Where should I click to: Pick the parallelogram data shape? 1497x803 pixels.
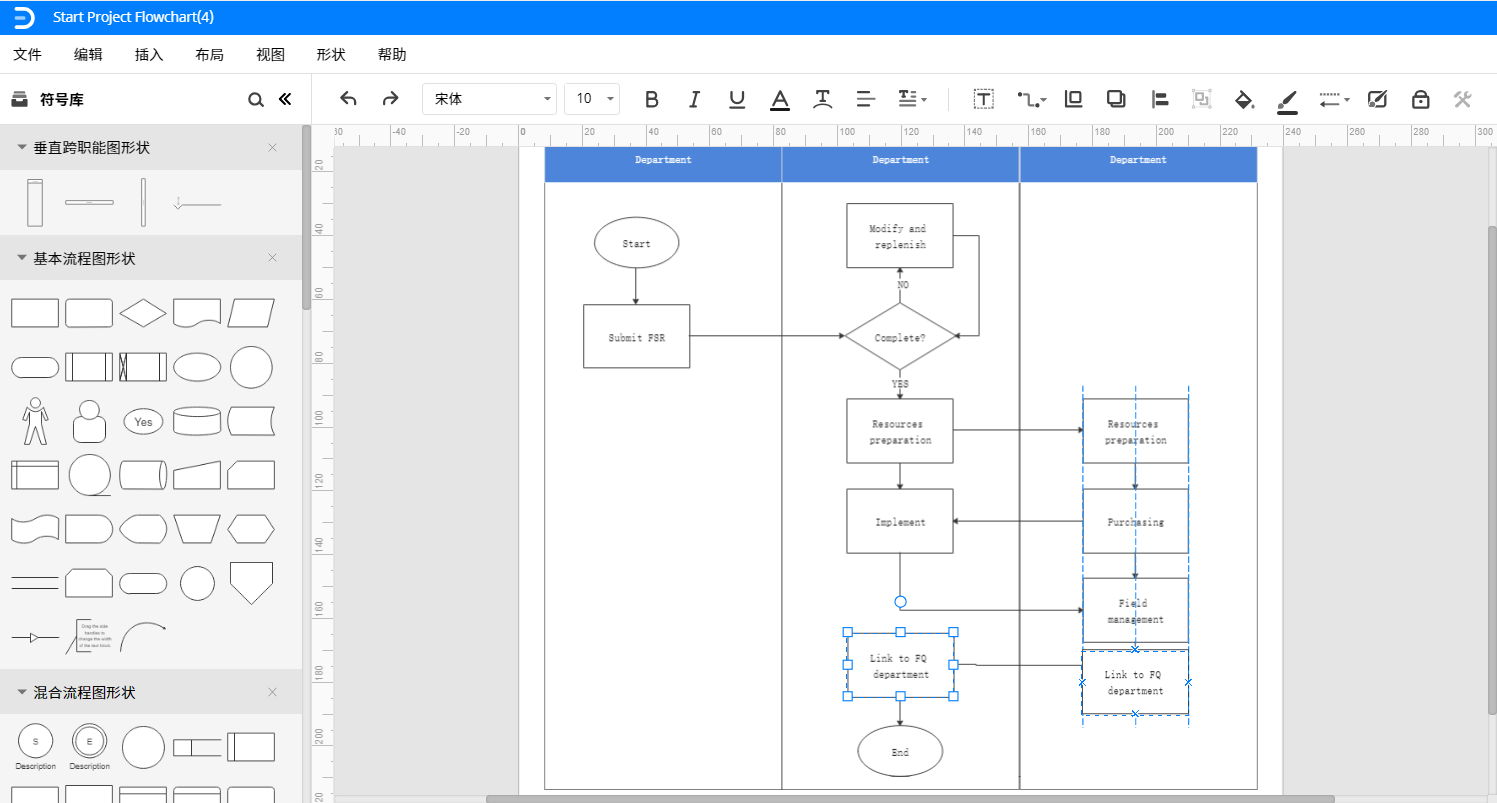click(x=251, y=313)
